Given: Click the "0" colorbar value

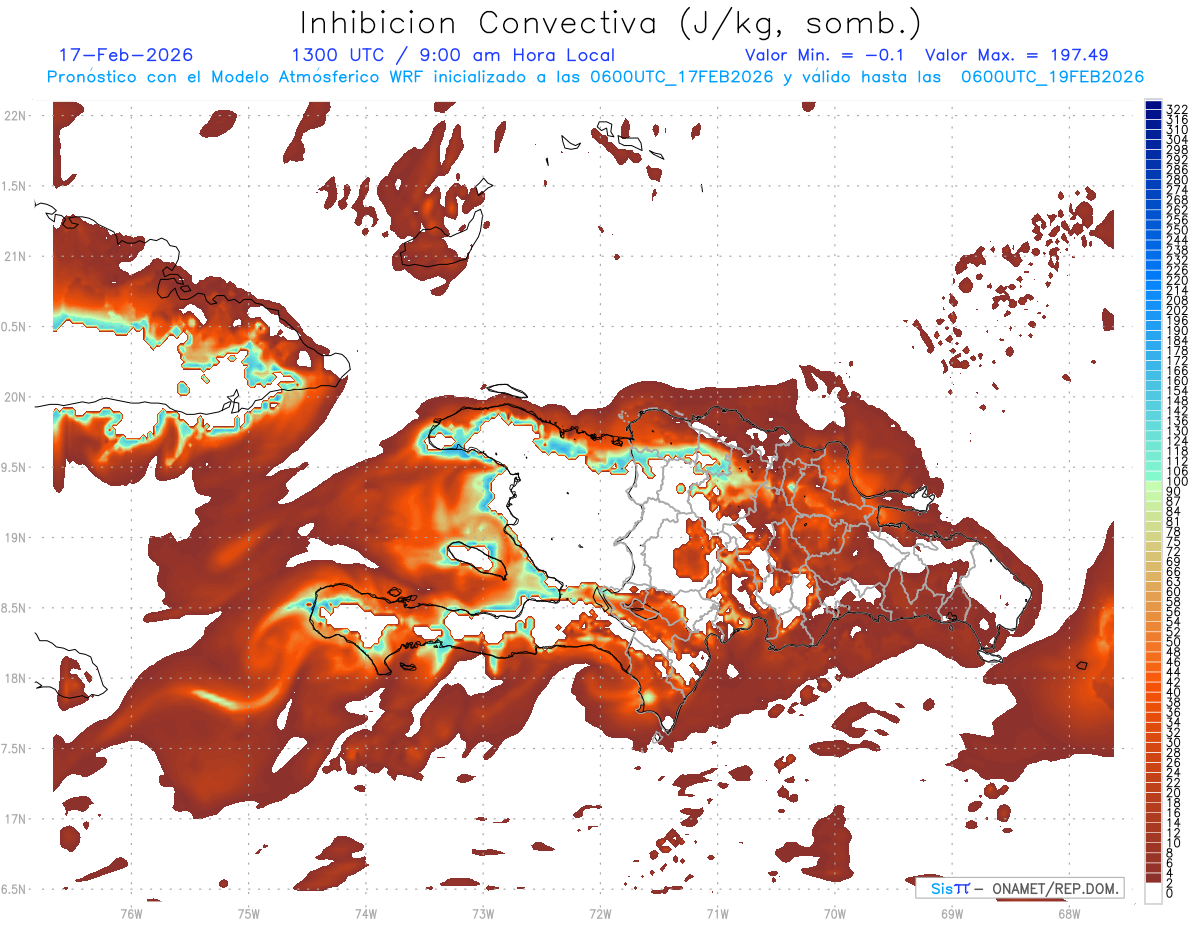Looking at the screenshot, I should (1170, 894).
